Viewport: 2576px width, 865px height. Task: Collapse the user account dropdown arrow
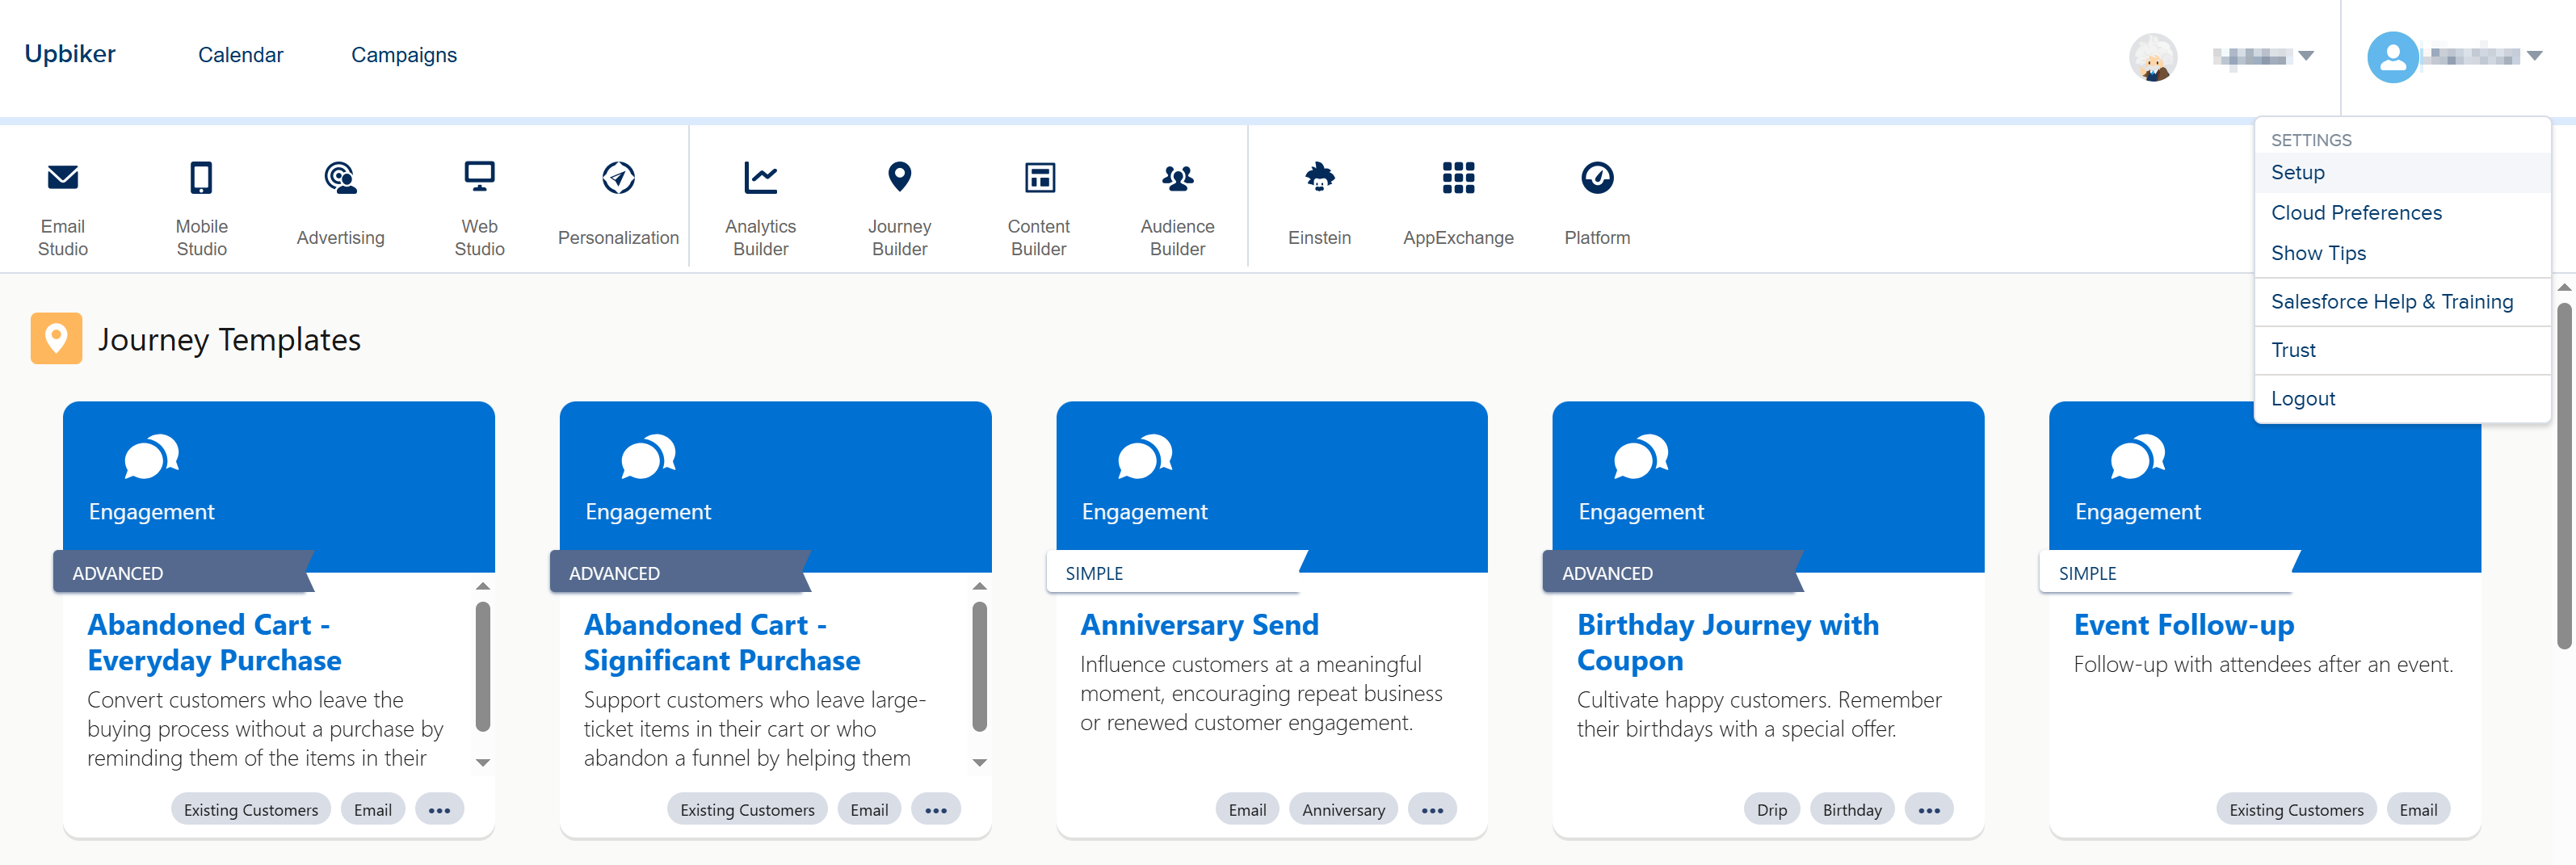2533,56
